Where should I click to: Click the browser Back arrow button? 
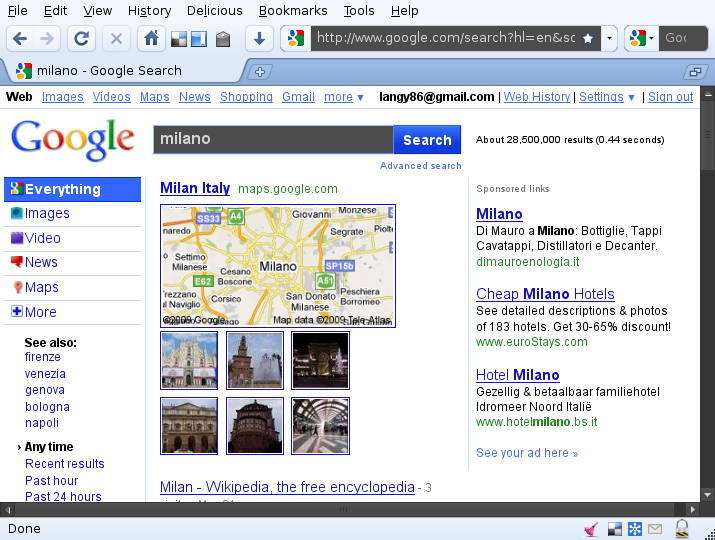pos(20,38)
